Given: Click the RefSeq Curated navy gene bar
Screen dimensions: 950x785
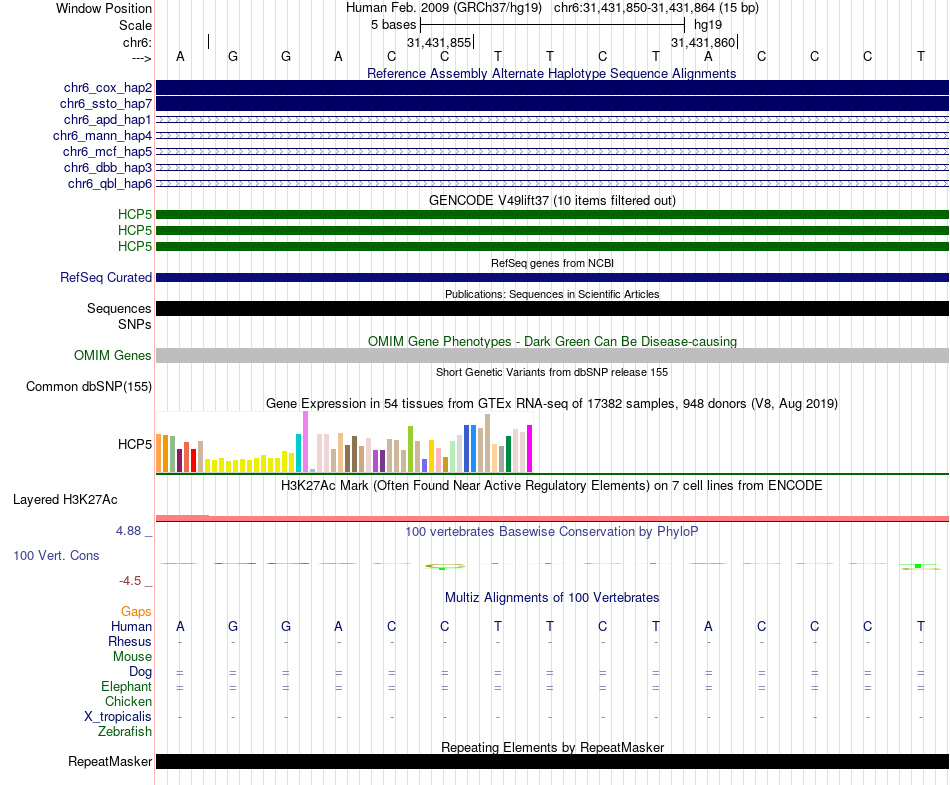Looking at the screenshot, I should point(552,277).
